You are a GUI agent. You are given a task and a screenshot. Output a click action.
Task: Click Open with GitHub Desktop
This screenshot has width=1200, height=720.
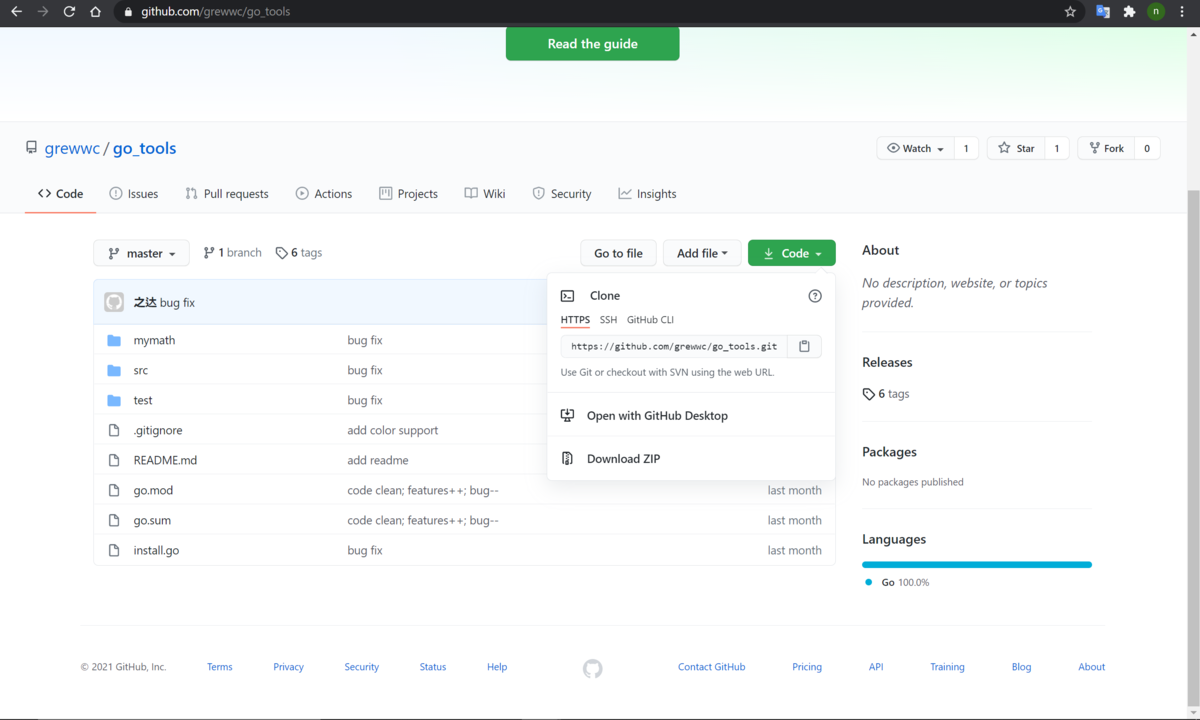tap(691, 416)
